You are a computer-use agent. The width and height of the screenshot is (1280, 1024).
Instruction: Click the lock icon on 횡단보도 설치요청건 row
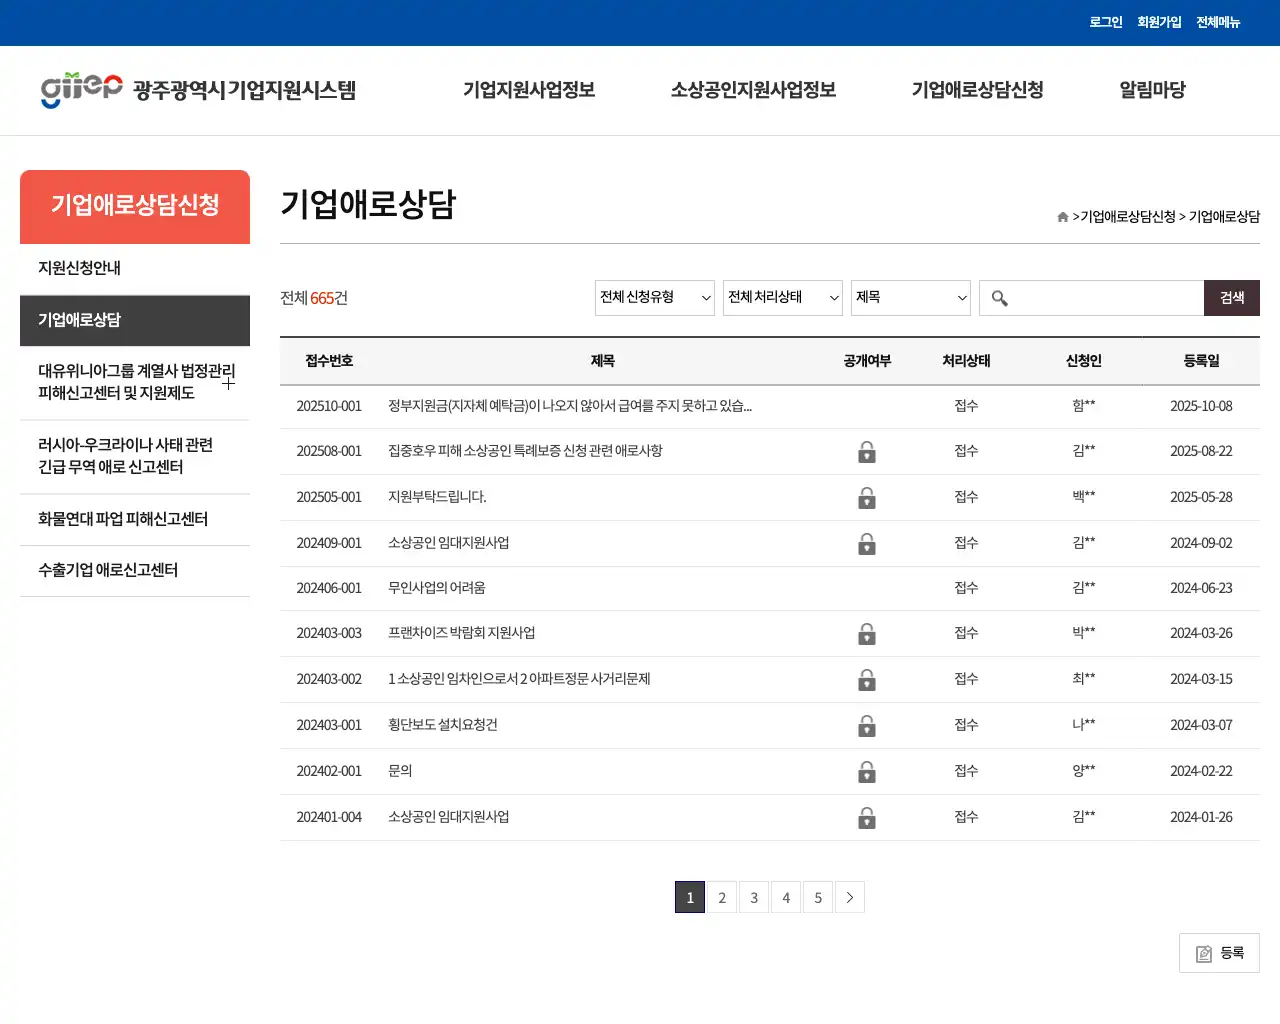(866, 726)
